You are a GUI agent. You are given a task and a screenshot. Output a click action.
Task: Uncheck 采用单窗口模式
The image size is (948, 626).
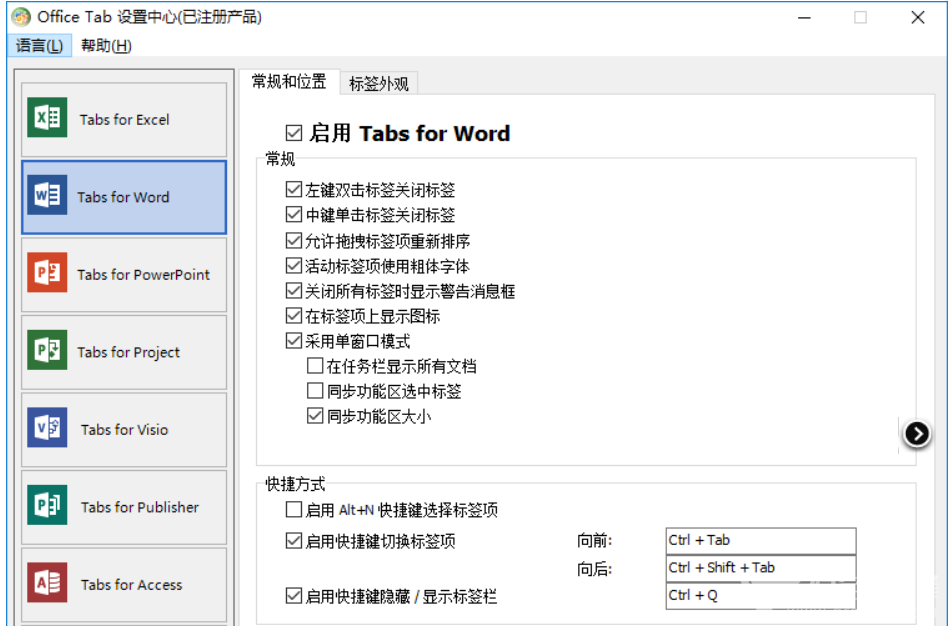point(293,340)
